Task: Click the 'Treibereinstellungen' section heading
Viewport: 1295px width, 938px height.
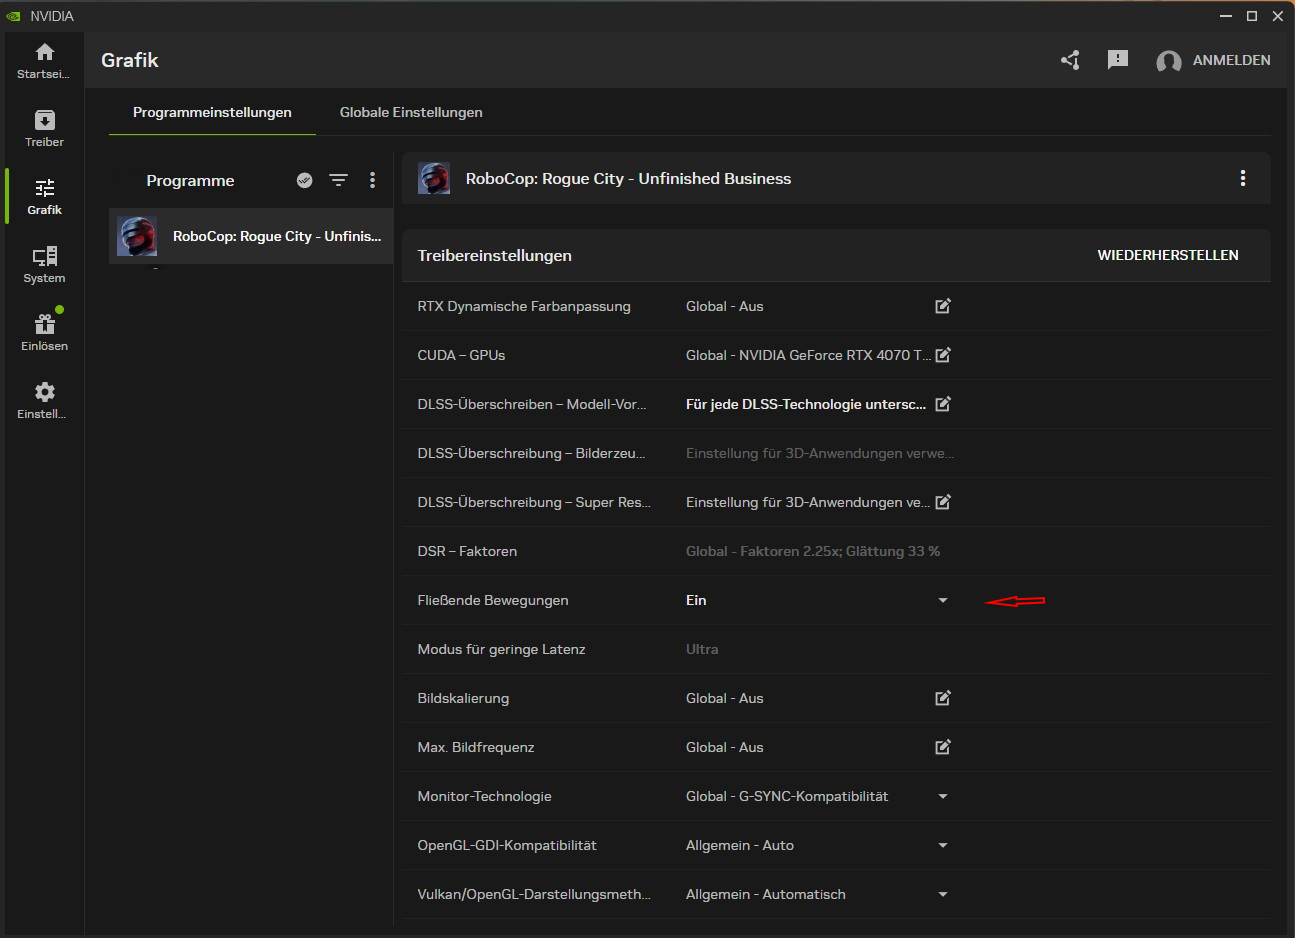Action: coord(495,255)
